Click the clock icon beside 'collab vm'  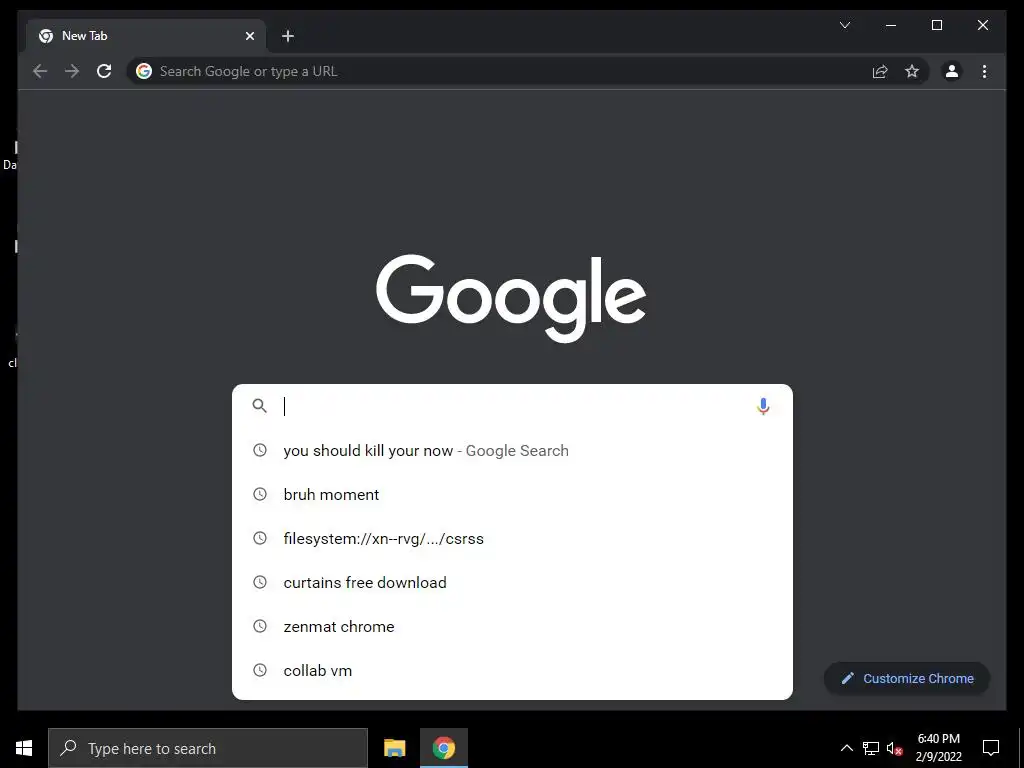tap(260, 670)
